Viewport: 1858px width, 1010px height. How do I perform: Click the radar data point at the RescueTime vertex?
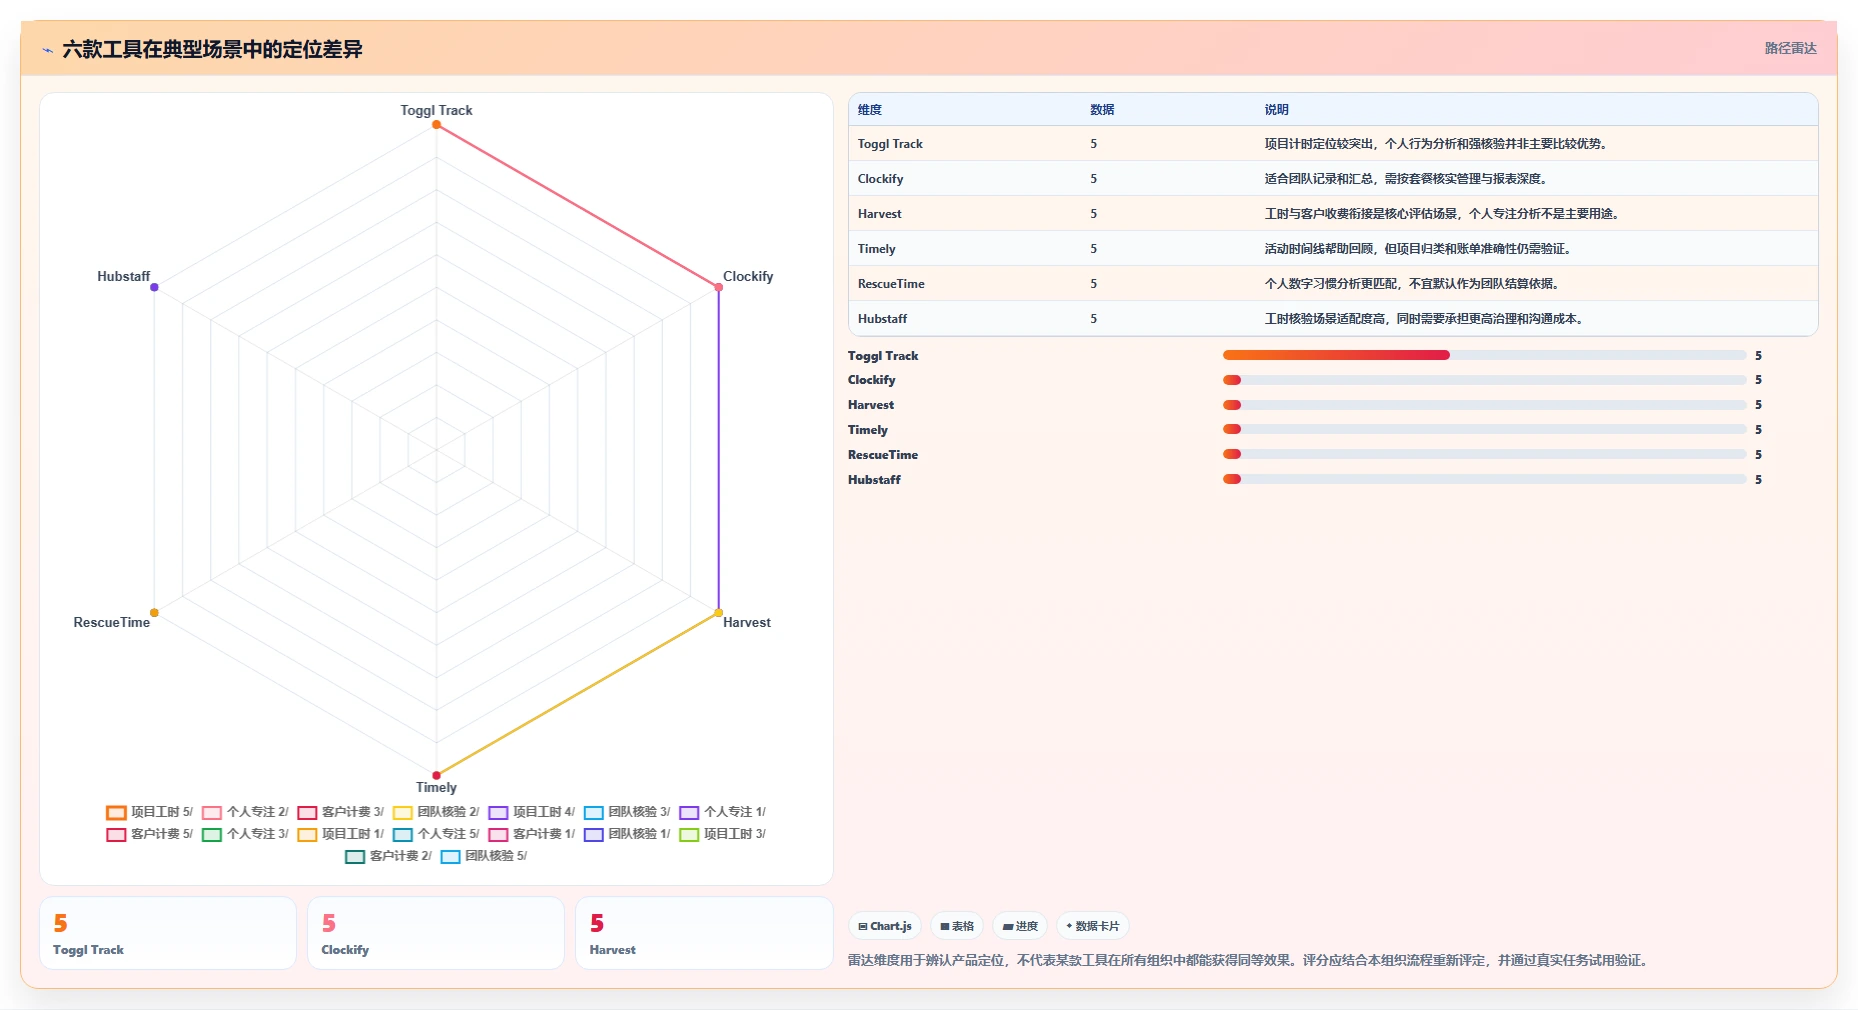154,612
